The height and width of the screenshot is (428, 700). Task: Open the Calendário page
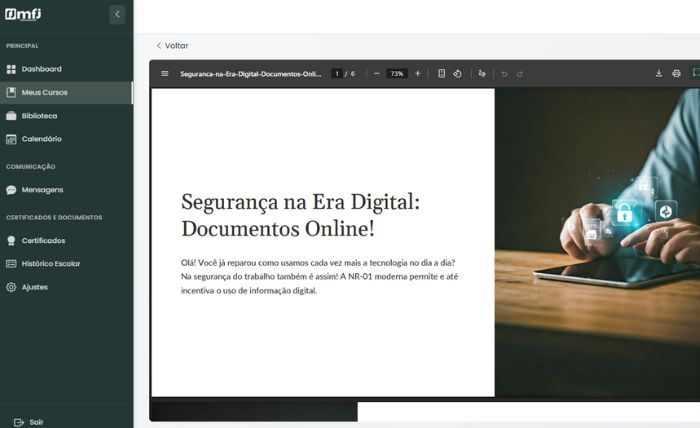pyautogui.click(x=41, y=139)
